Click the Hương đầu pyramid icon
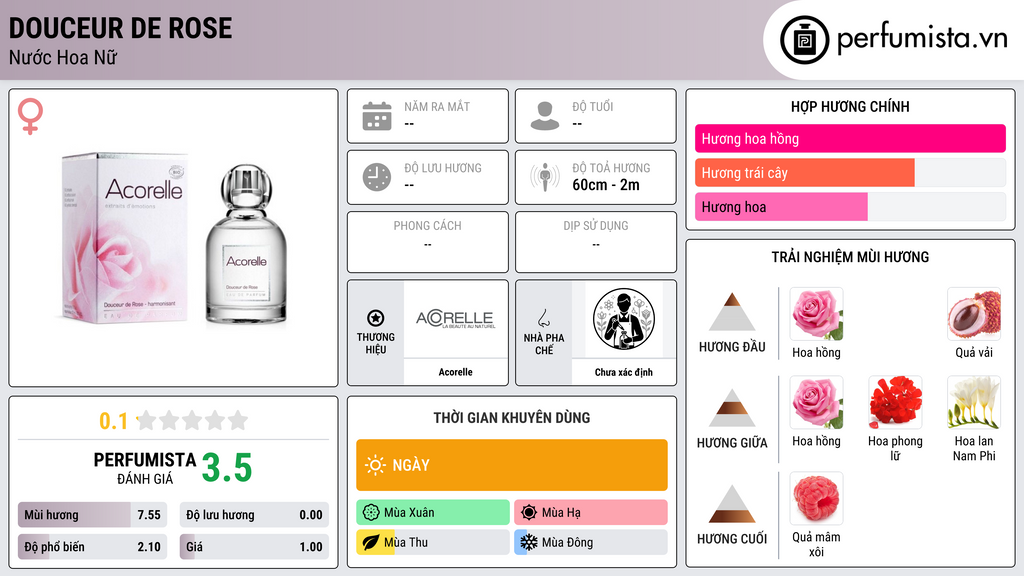 click(732, 312)
